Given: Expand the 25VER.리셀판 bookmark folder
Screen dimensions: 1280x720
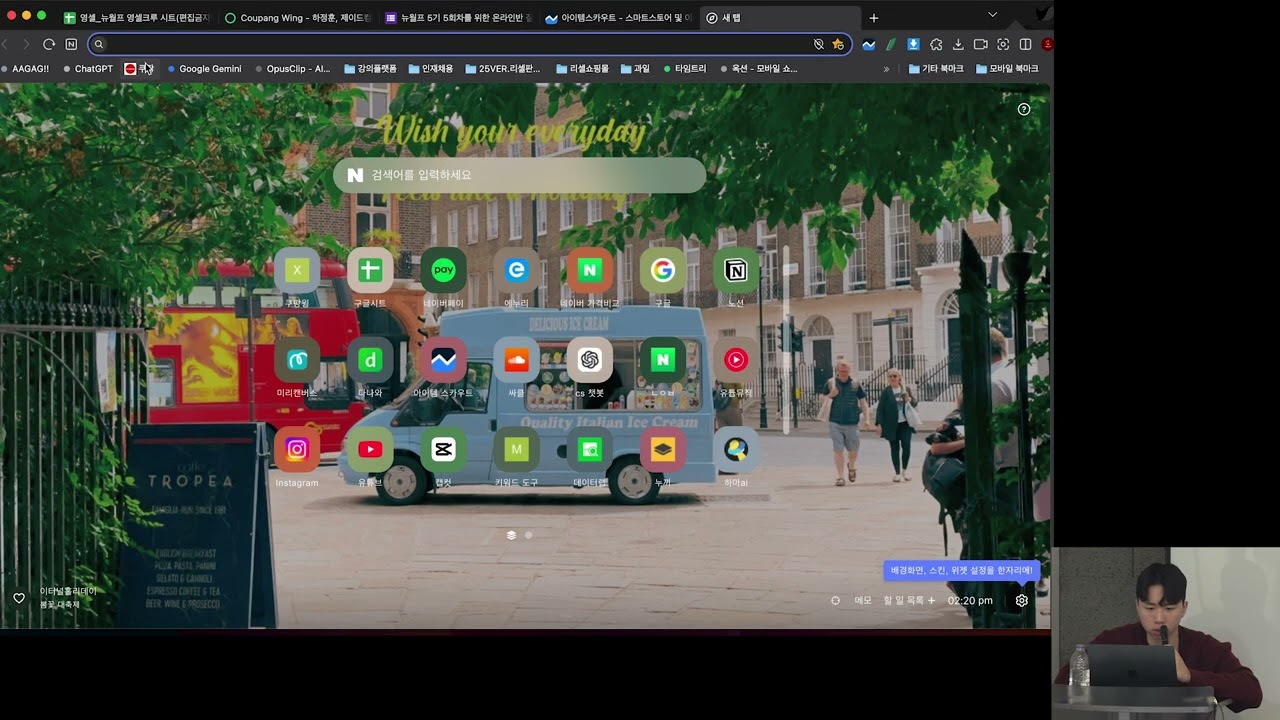Looking at the screenshot, I should [502, 69].
